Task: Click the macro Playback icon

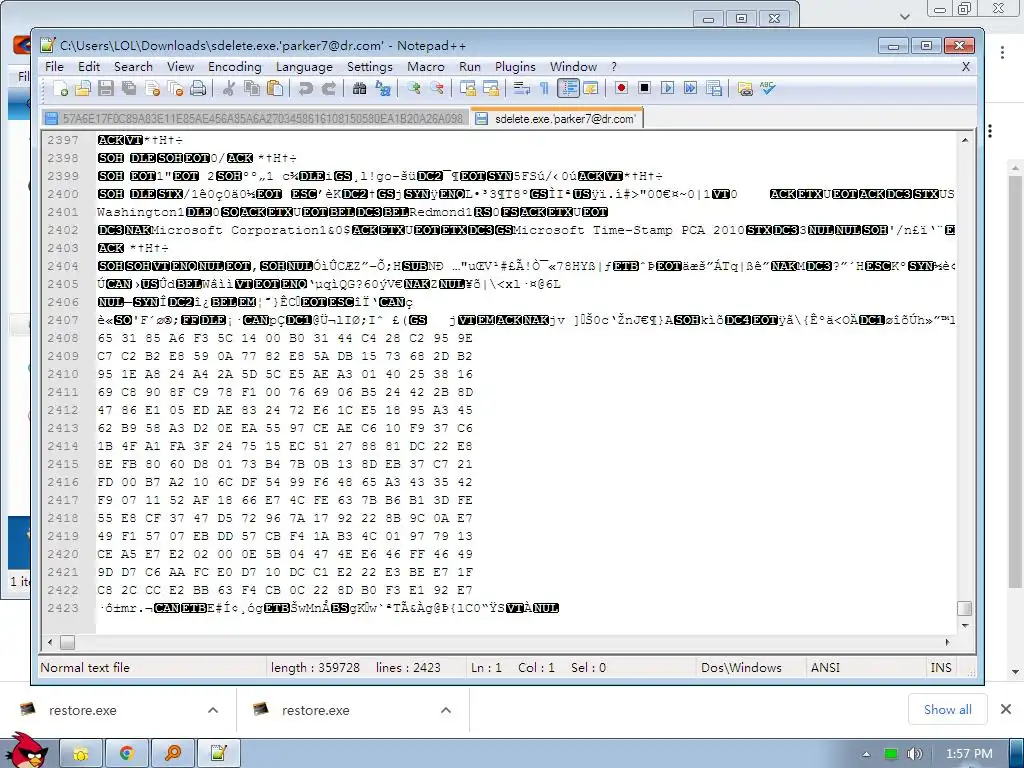Action: point(667,88)
